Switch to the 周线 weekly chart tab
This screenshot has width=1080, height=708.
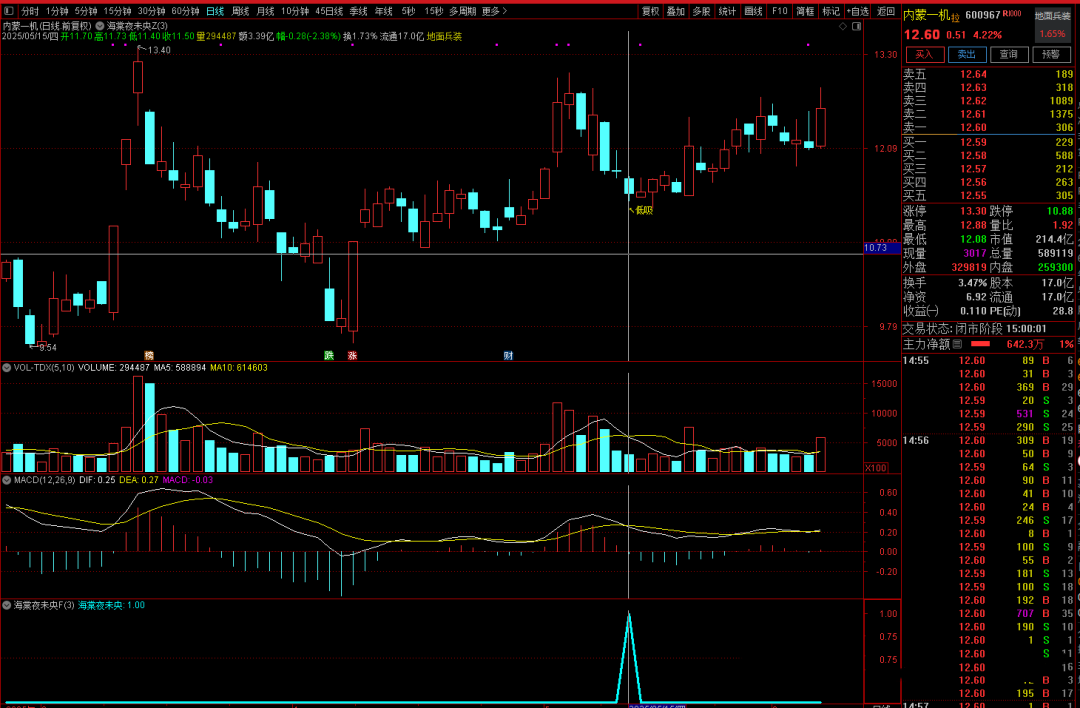click(x=241, y=11)
